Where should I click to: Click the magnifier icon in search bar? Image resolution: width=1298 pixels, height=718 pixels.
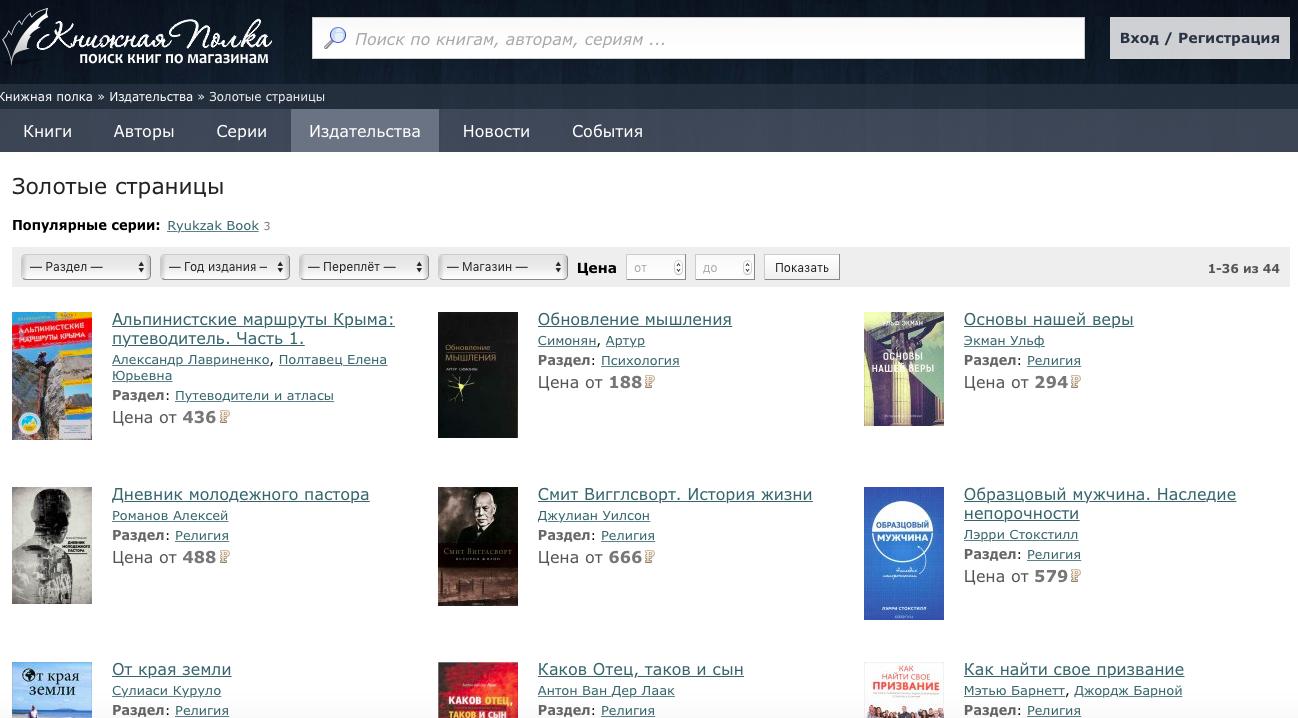pyautogui.click(x=335, y=39)
